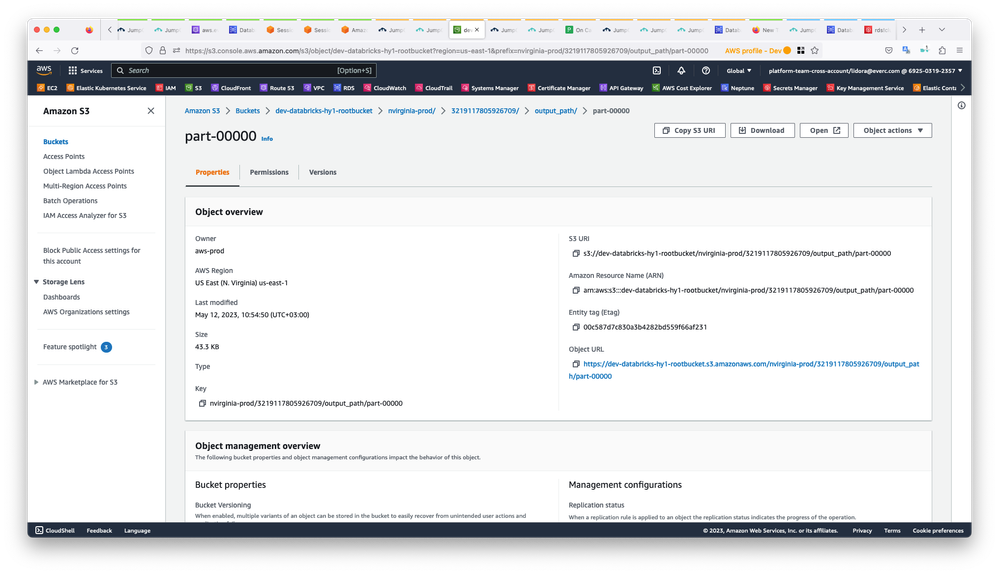
Task: Copy the Object URL via its copy icon
Action: click(x=574, y=365)
